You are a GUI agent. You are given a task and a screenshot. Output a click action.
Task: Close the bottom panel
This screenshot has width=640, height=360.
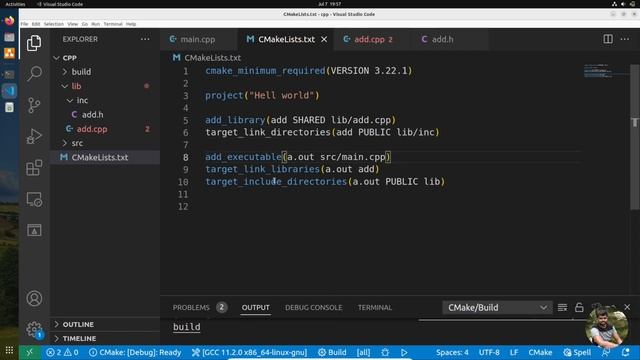[x=627, y=307]
